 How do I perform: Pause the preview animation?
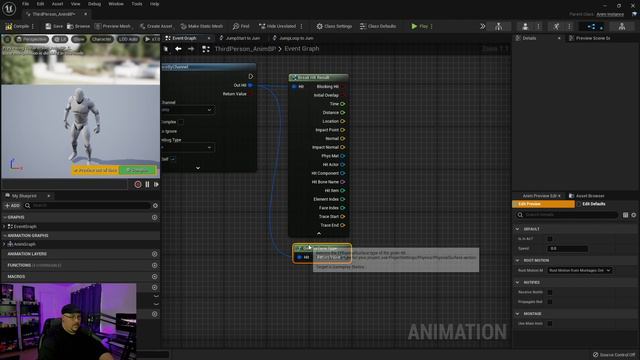click(147, 184)
